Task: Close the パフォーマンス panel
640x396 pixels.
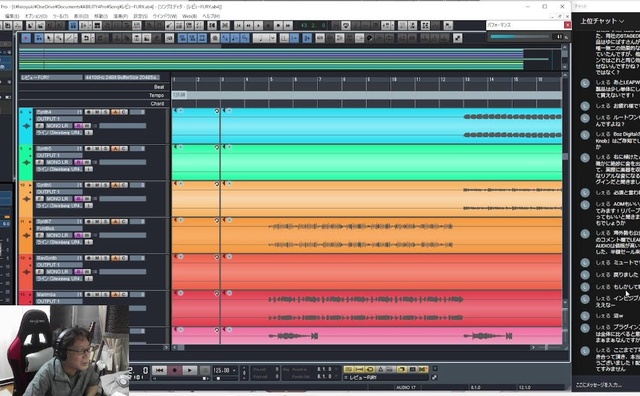Action: [567, 25]
